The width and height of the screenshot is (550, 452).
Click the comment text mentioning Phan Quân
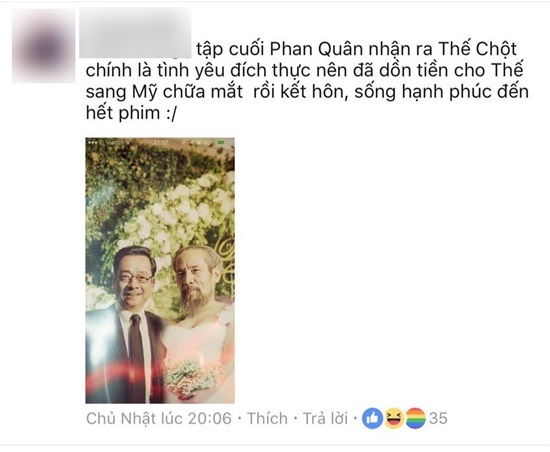[307, 81]
